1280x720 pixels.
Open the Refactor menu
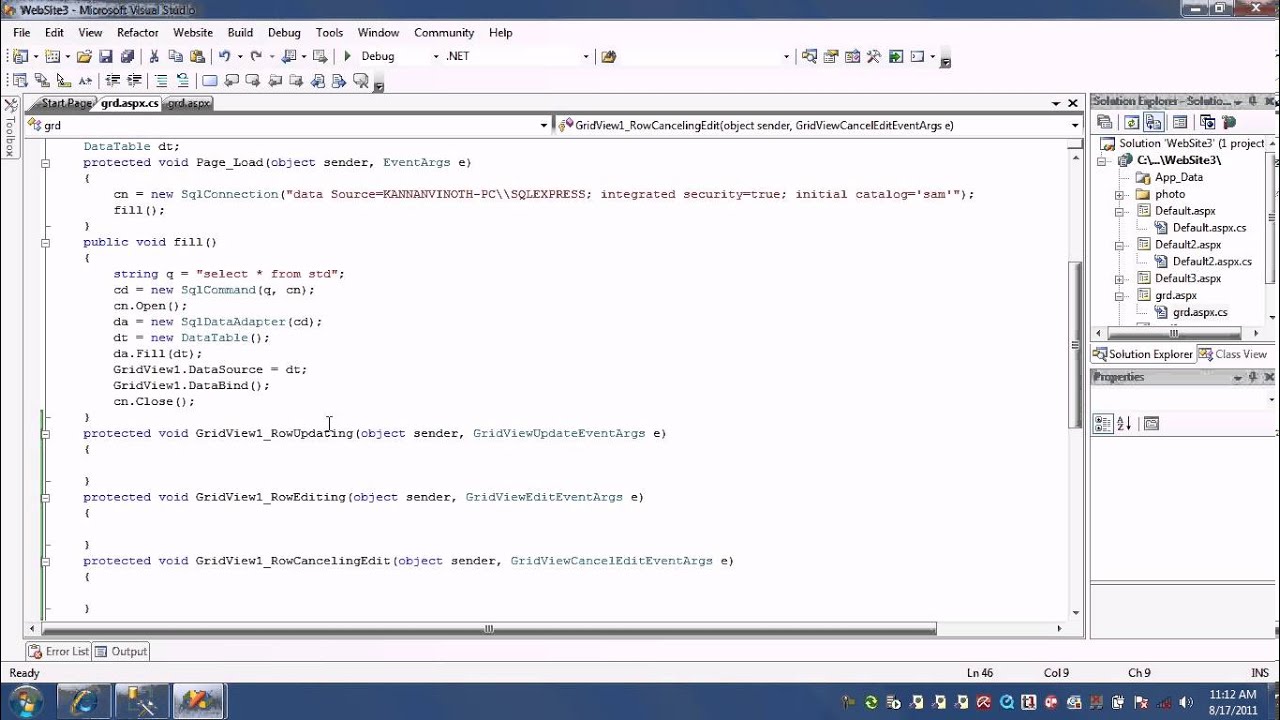tap(138, 32)
